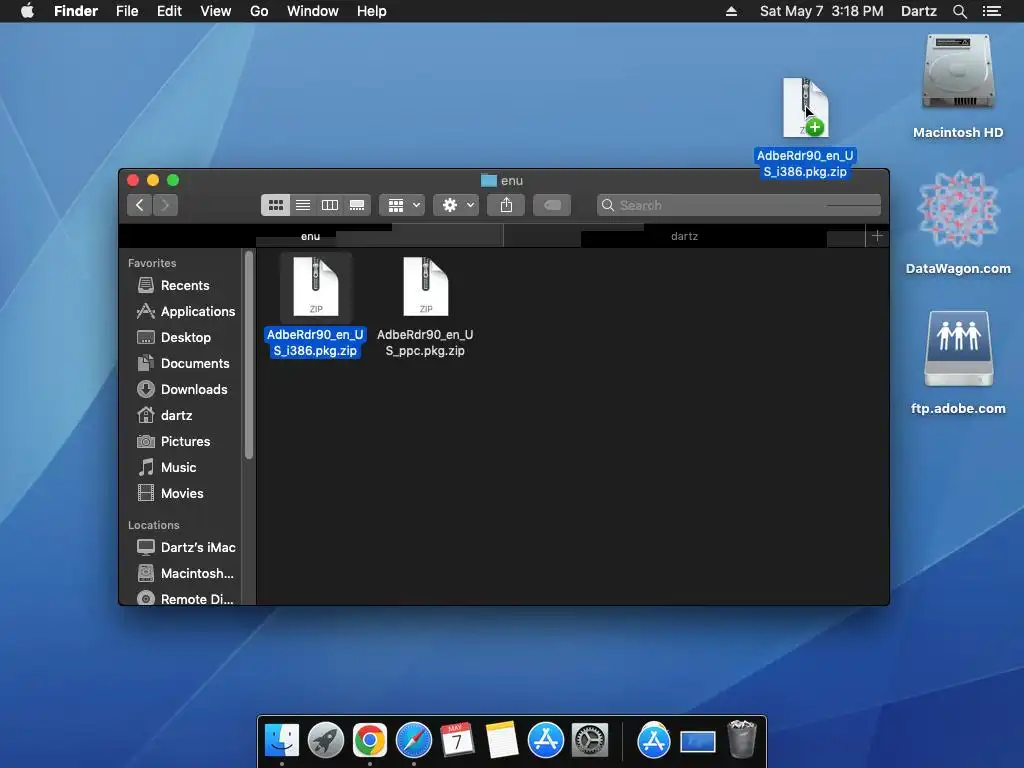Screen dimensions: 1024x768
Task: Go back in the Finder window
Action: (x=140, y=205)
